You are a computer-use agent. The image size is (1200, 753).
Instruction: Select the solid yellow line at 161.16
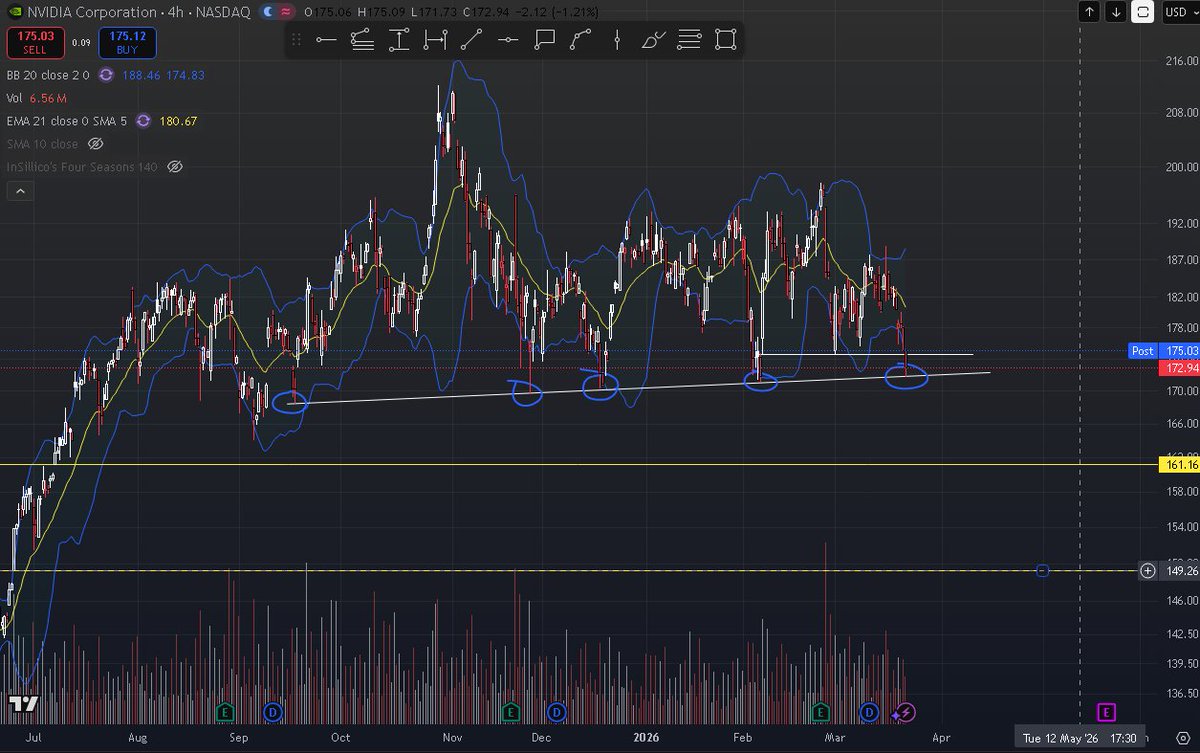click(x=580, y=465)
